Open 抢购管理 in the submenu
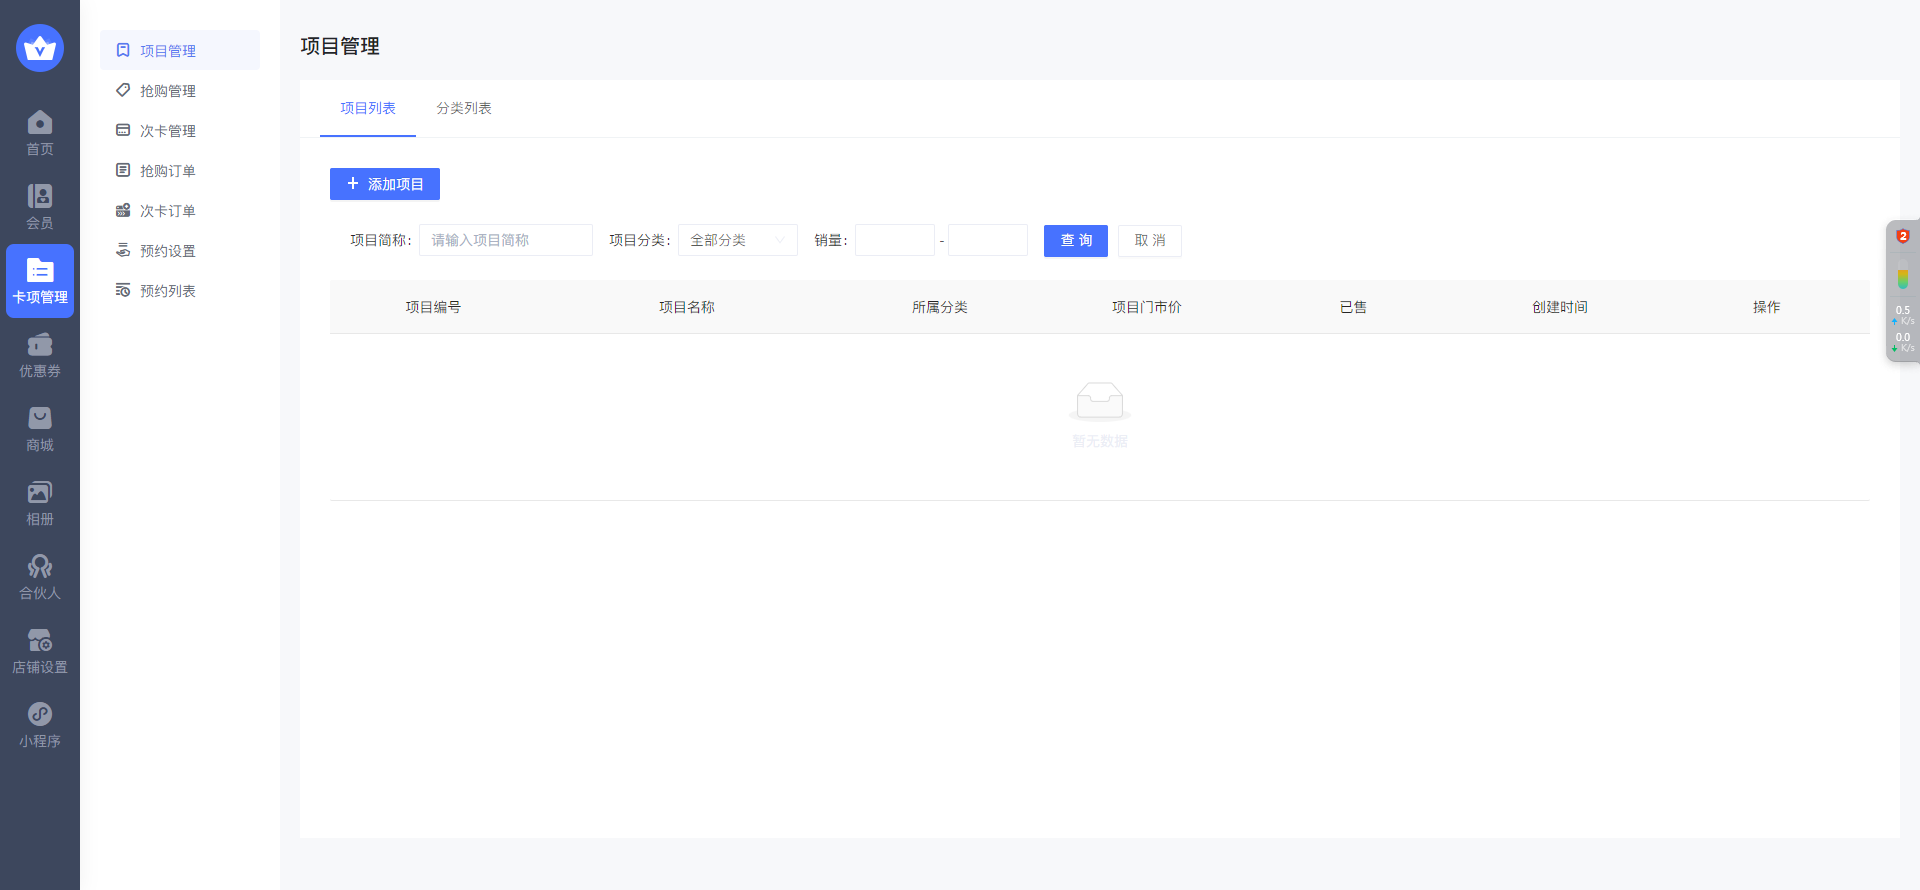 168,91
